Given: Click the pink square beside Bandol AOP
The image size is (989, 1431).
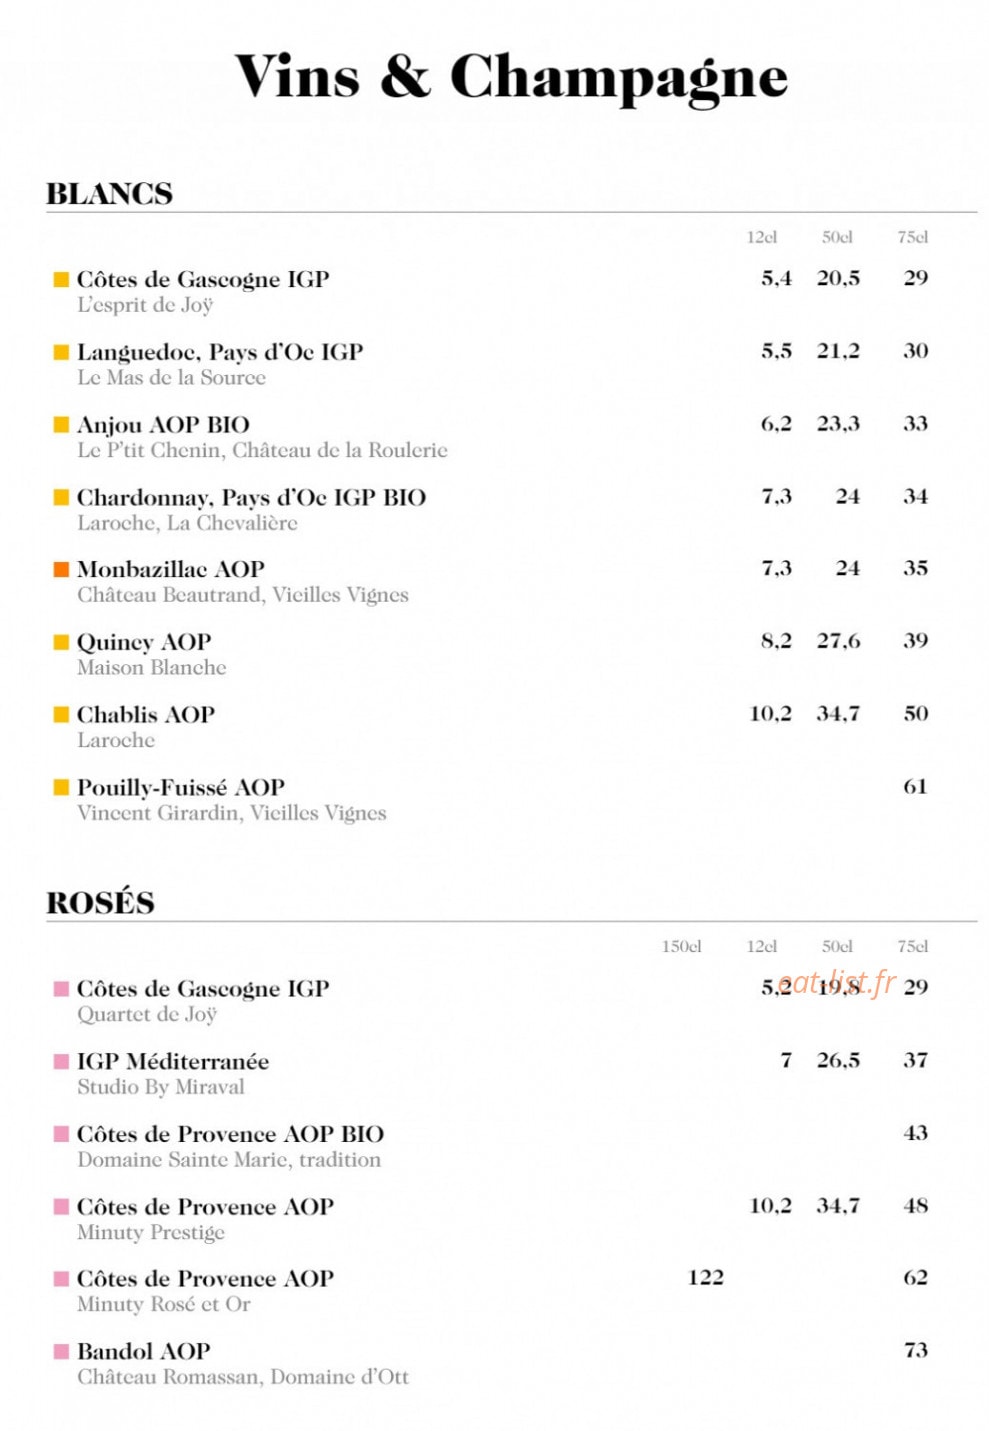Looking at the screenshot, I should coord(61,1351).
